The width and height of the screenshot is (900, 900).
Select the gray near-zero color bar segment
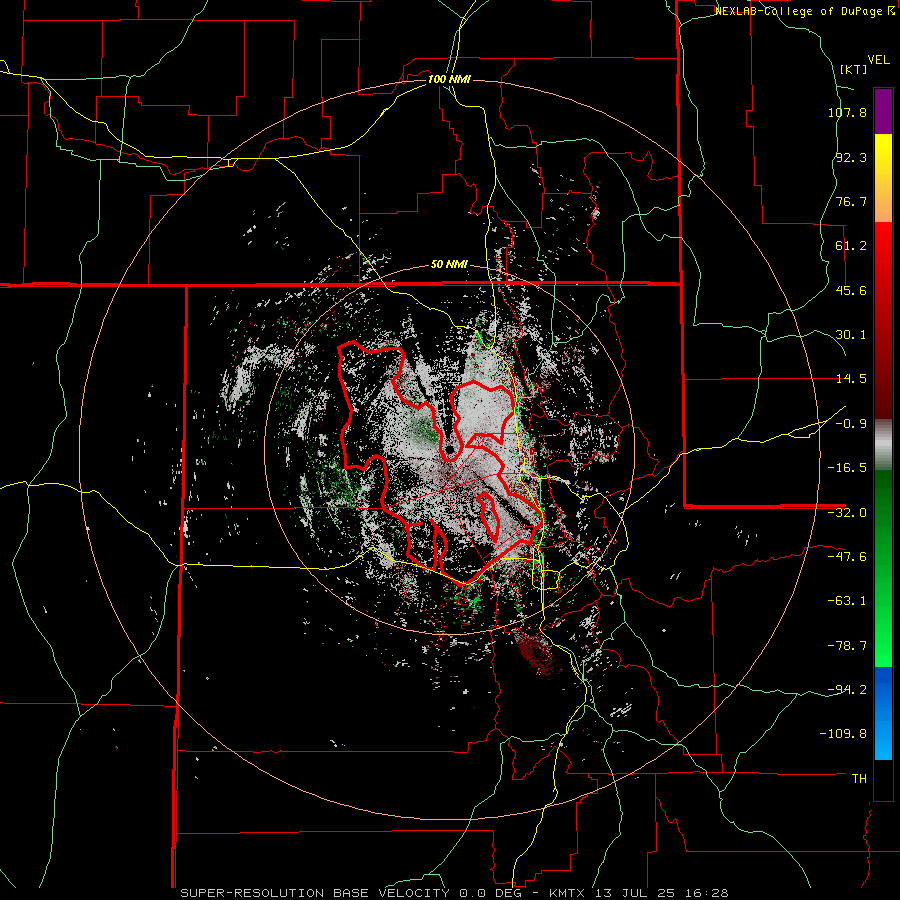[883, 445]
